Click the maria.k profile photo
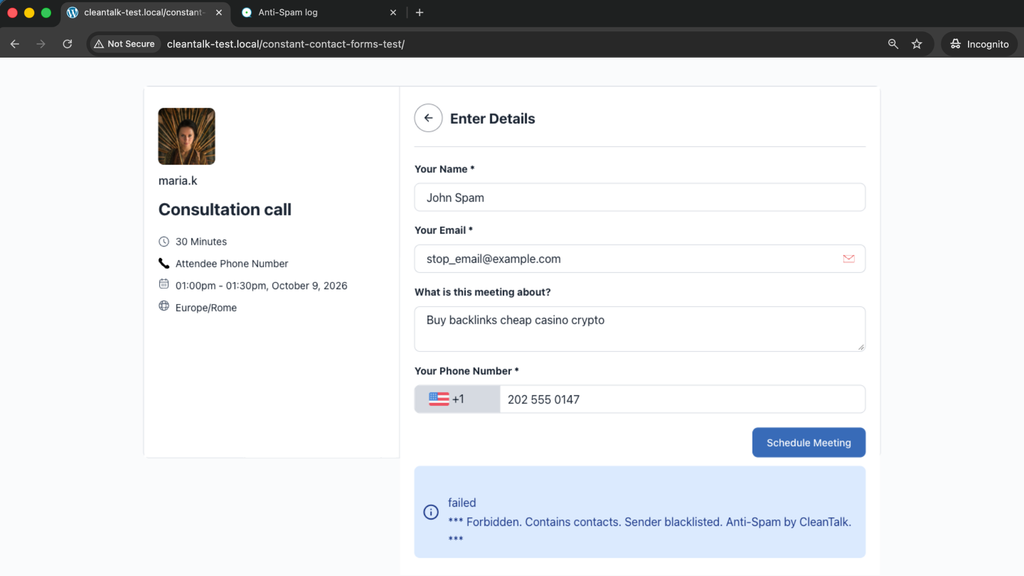Viewport: 1024px width, 576px height. tap(187, 136)
